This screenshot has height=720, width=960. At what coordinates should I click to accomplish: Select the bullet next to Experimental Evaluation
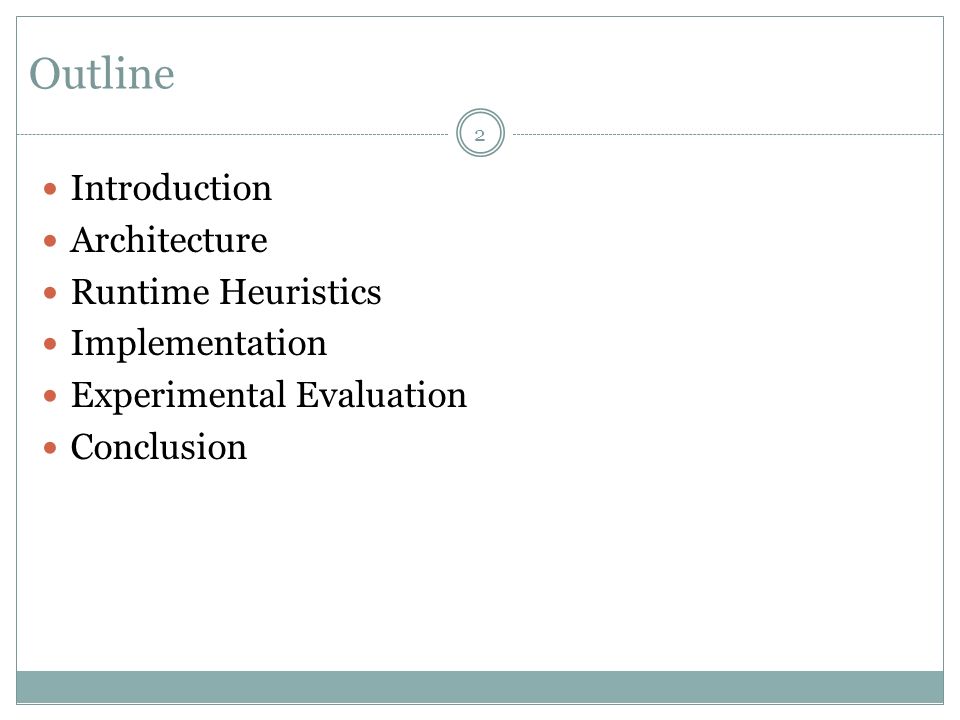click(x=50, y=396)
